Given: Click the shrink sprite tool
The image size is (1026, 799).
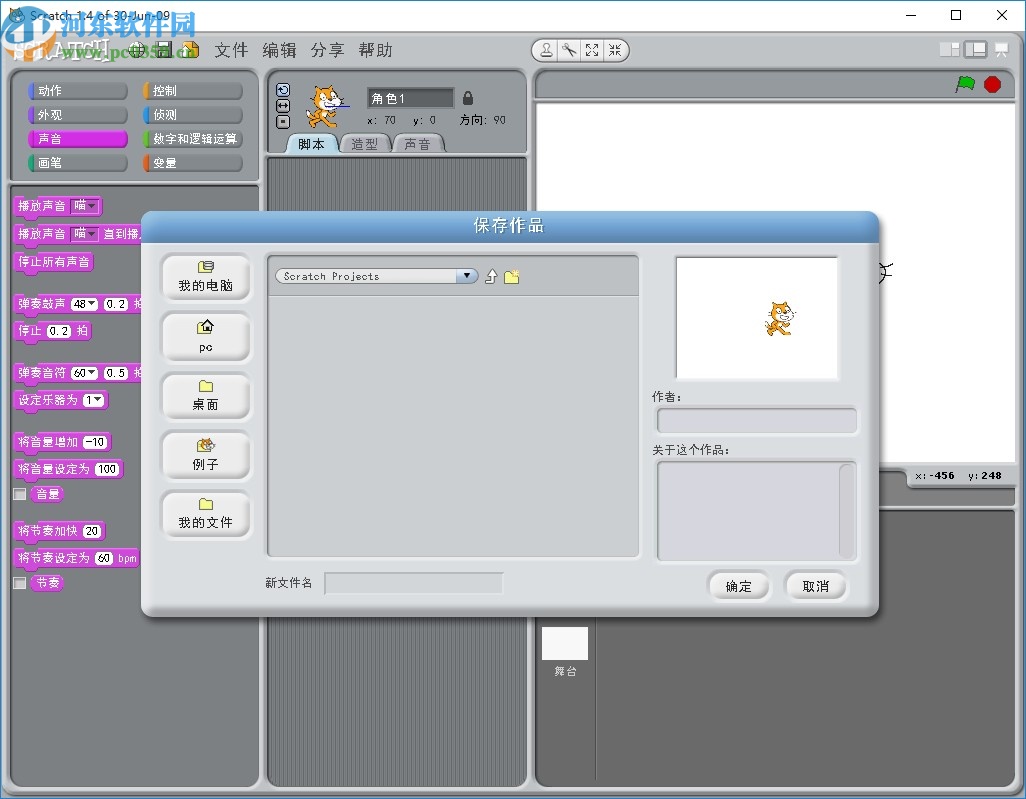Looking at the screenshot, I should click(x=615, y=50).
